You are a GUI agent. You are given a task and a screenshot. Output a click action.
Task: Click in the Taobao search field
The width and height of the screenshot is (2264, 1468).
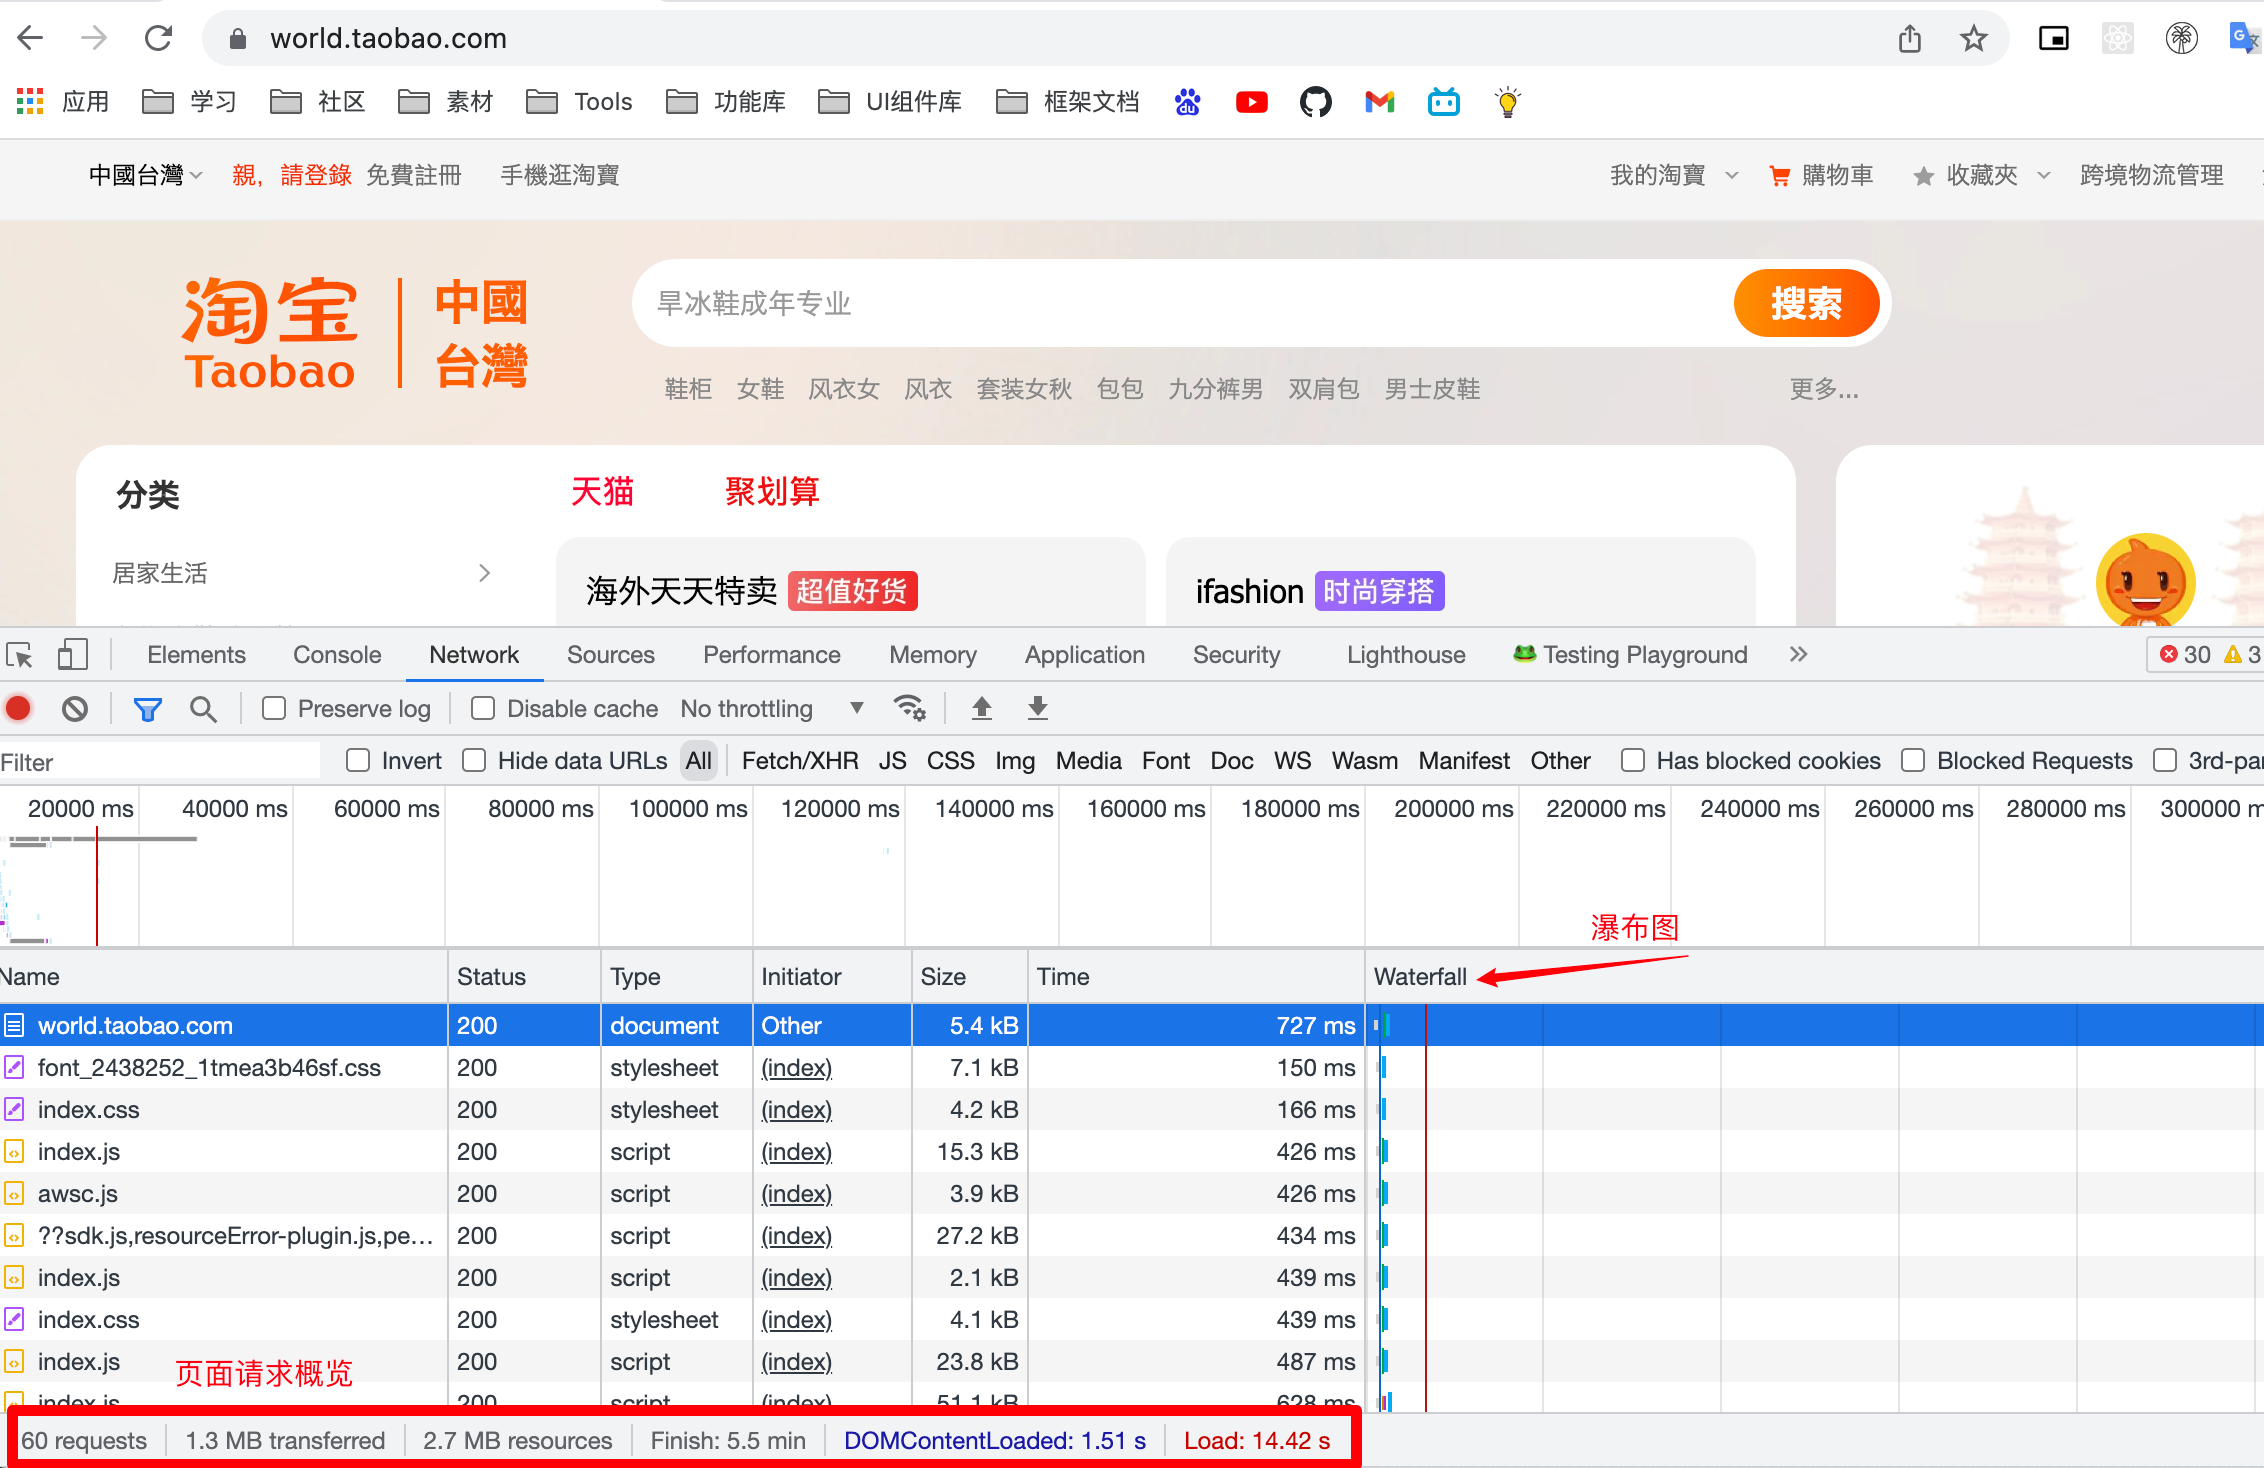coord(1180,303)
